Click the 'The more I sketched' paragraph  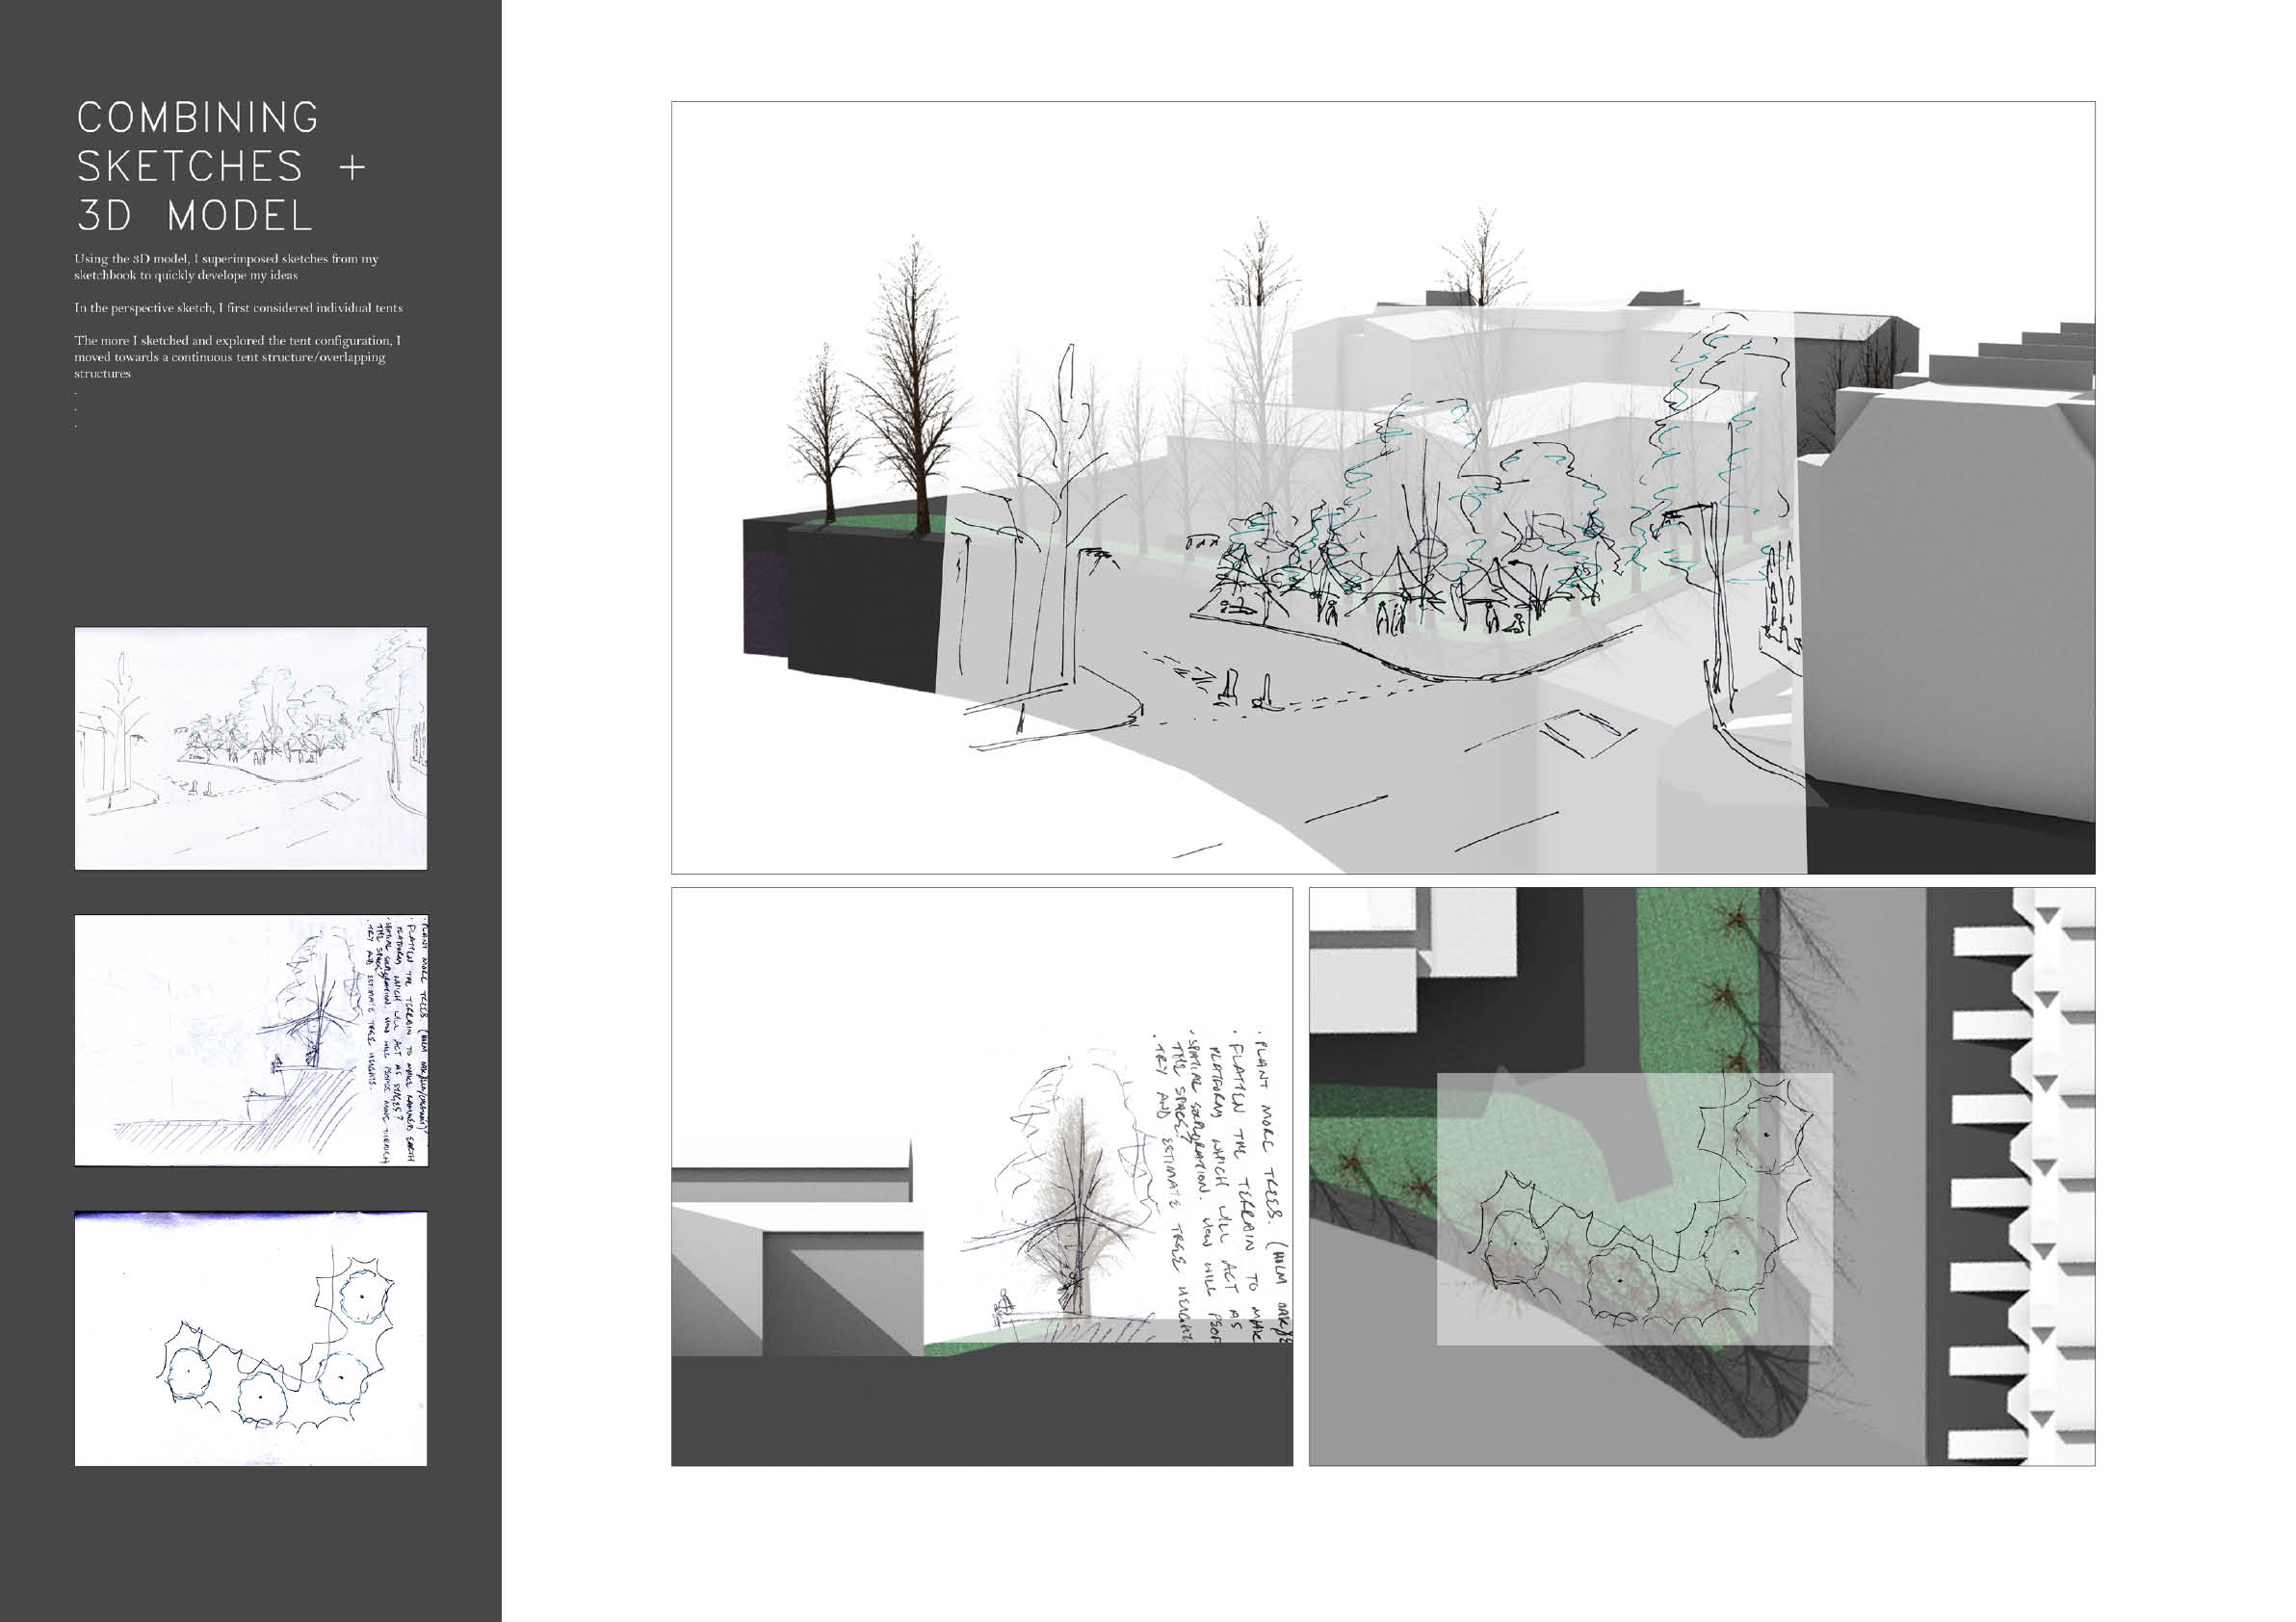(236, 356)
